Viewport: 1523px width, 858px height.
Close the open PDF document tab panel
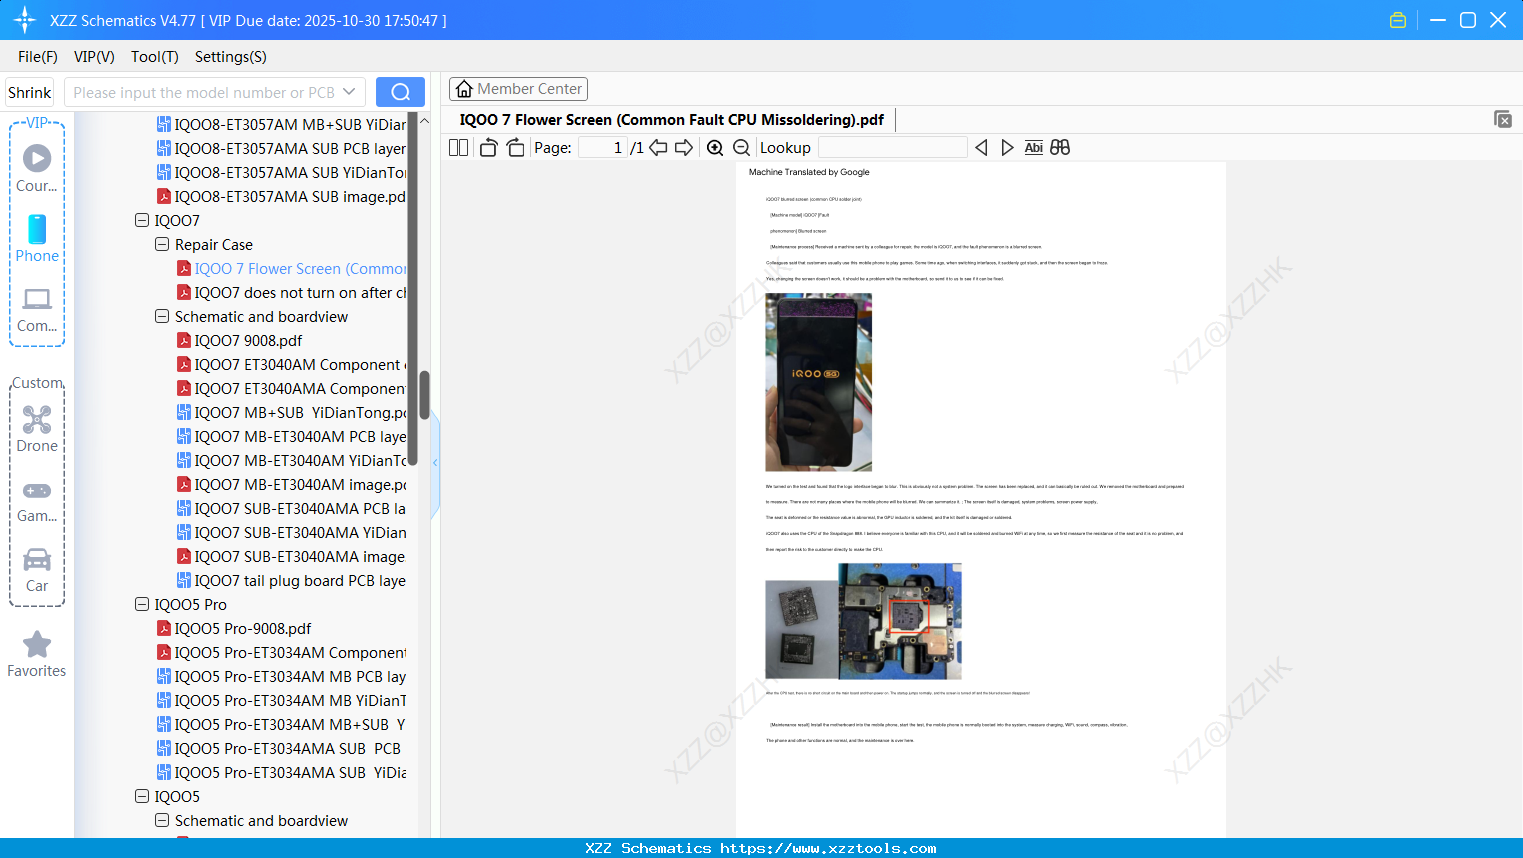(1502, 119)
